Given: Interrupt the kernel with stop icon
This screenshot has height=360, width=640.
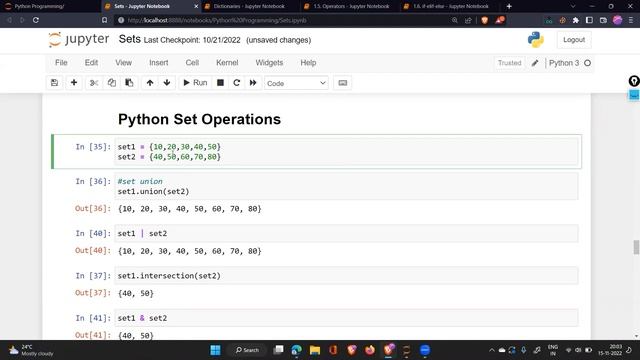Looking at the screenshot, I should pos(220,83).
